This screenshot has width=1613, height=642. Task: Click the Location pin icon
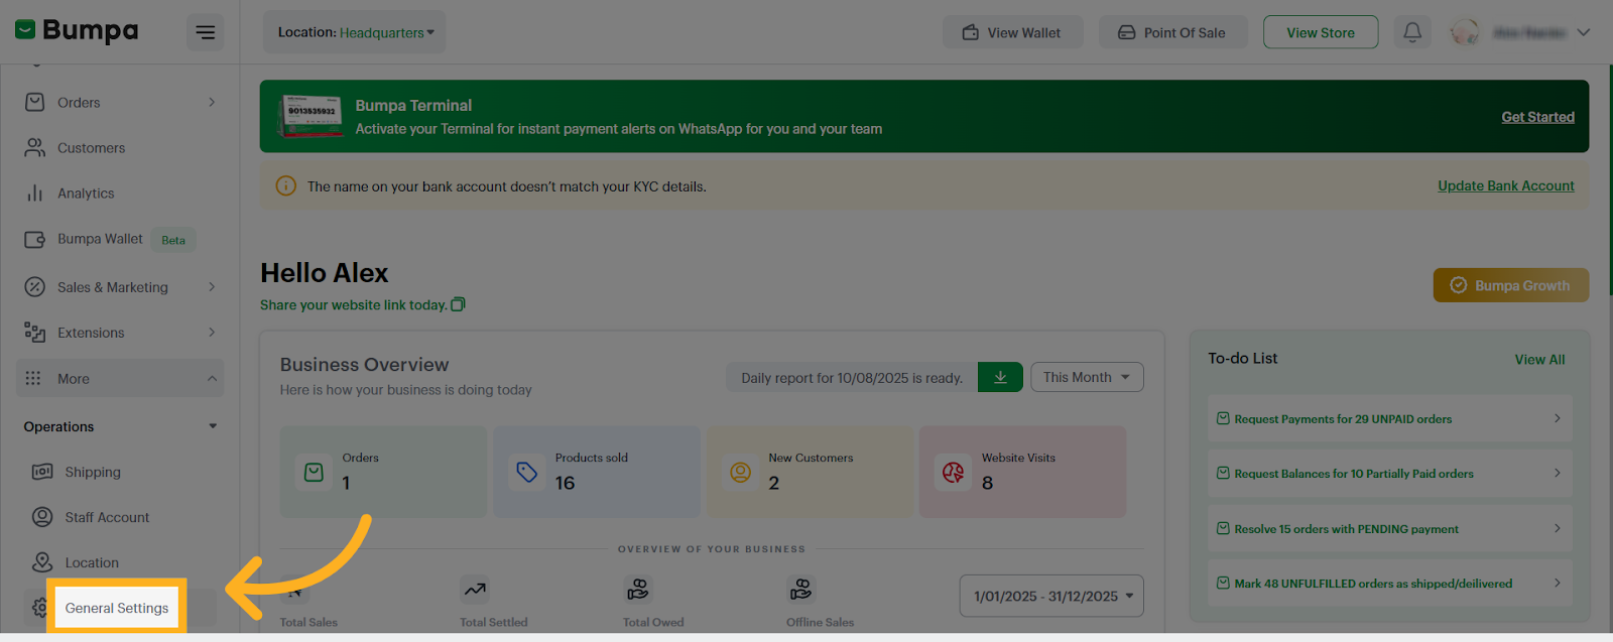pyautogui.click(x=42, y=562)
